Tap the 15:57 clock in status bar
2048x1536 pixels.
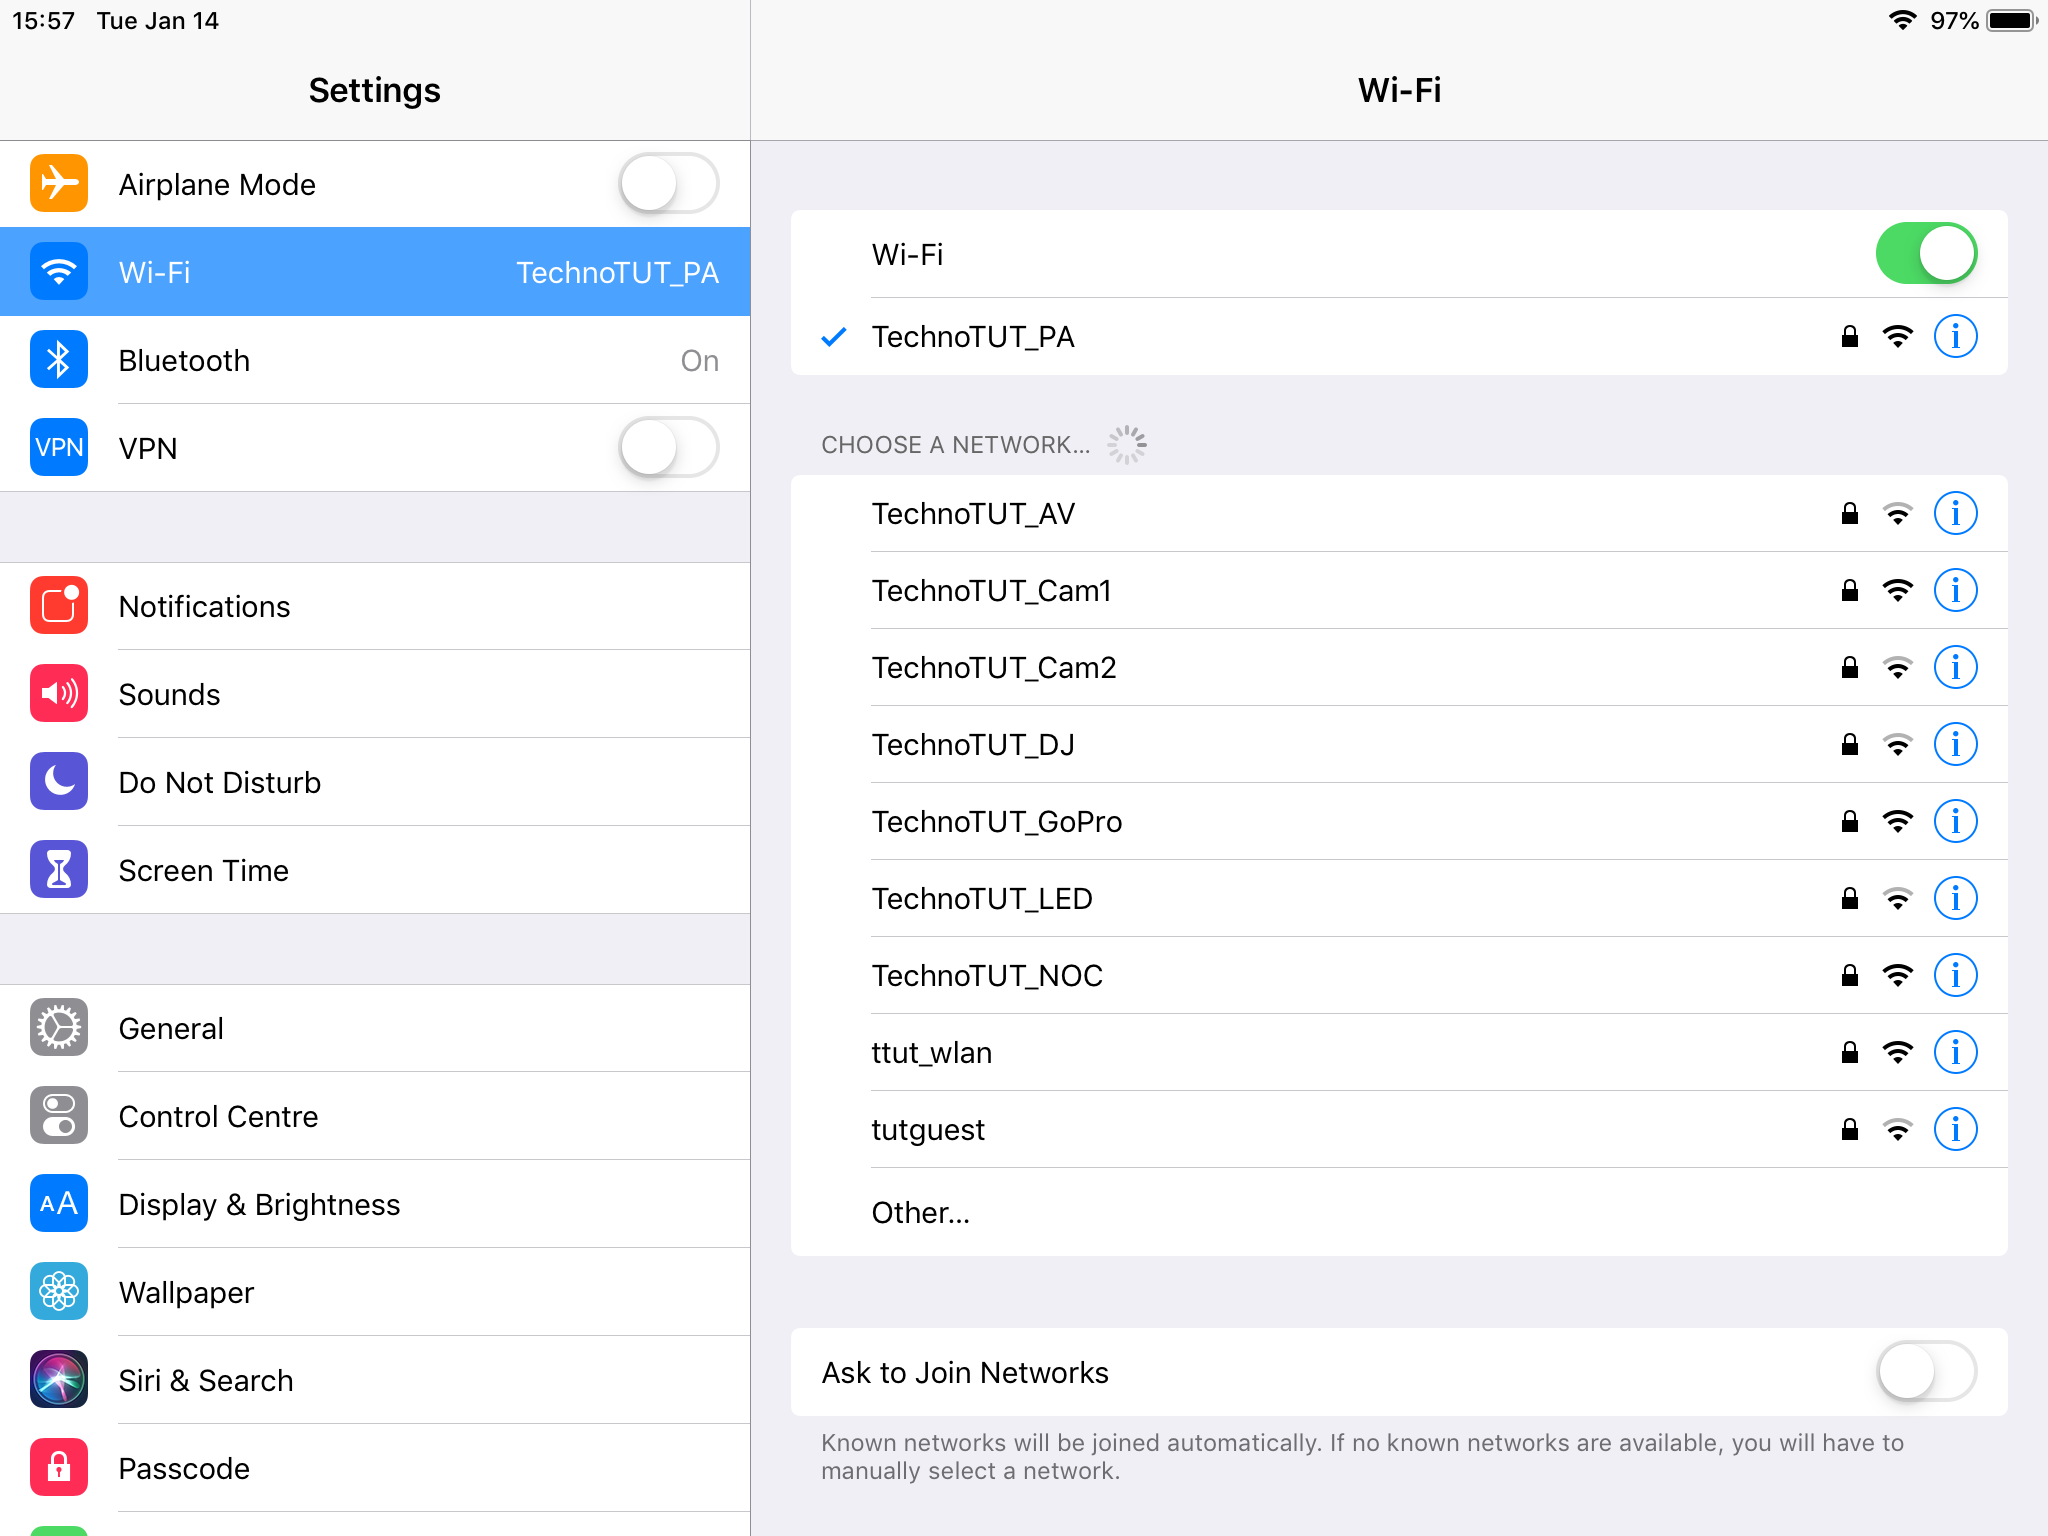(x=43, y=21)
